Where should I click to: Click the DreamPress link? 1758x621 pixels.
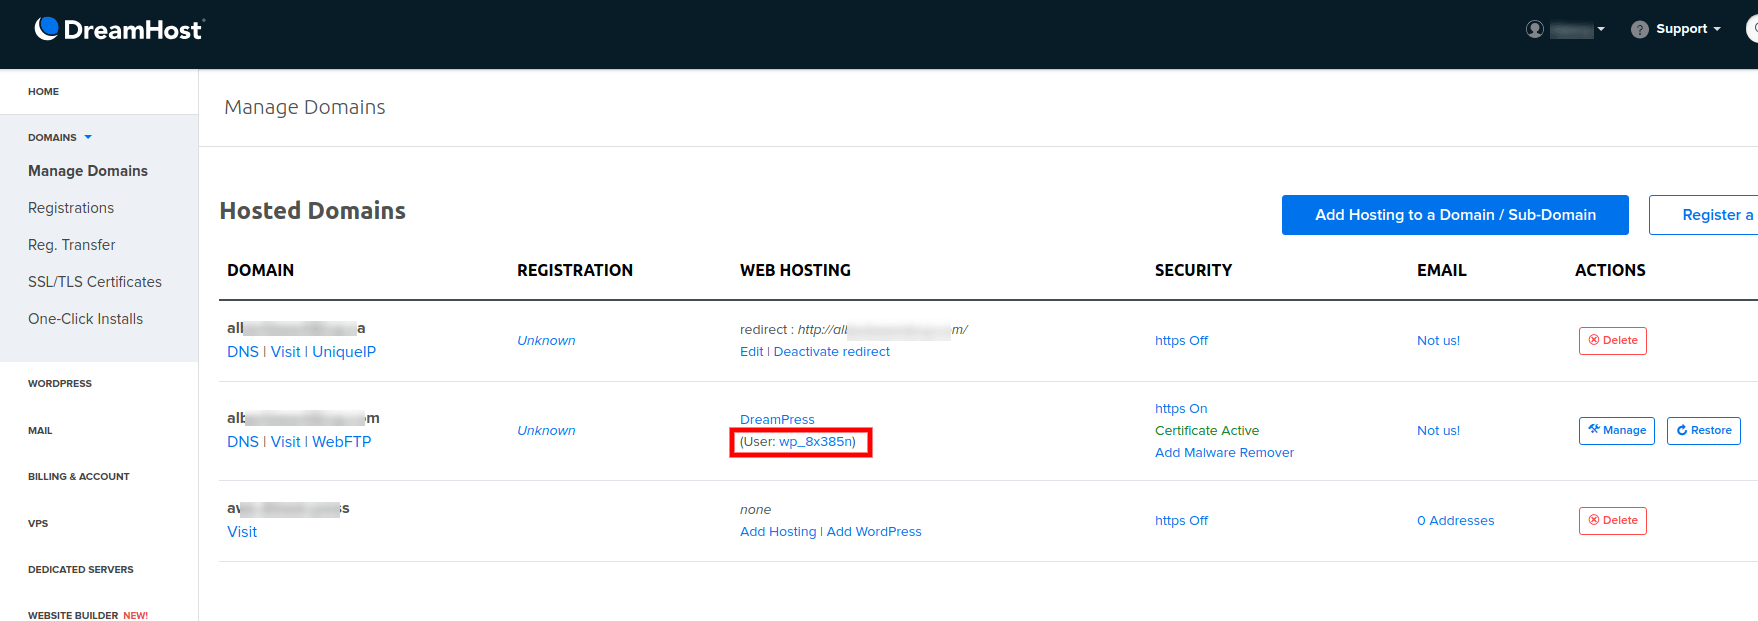pos(777,420)
